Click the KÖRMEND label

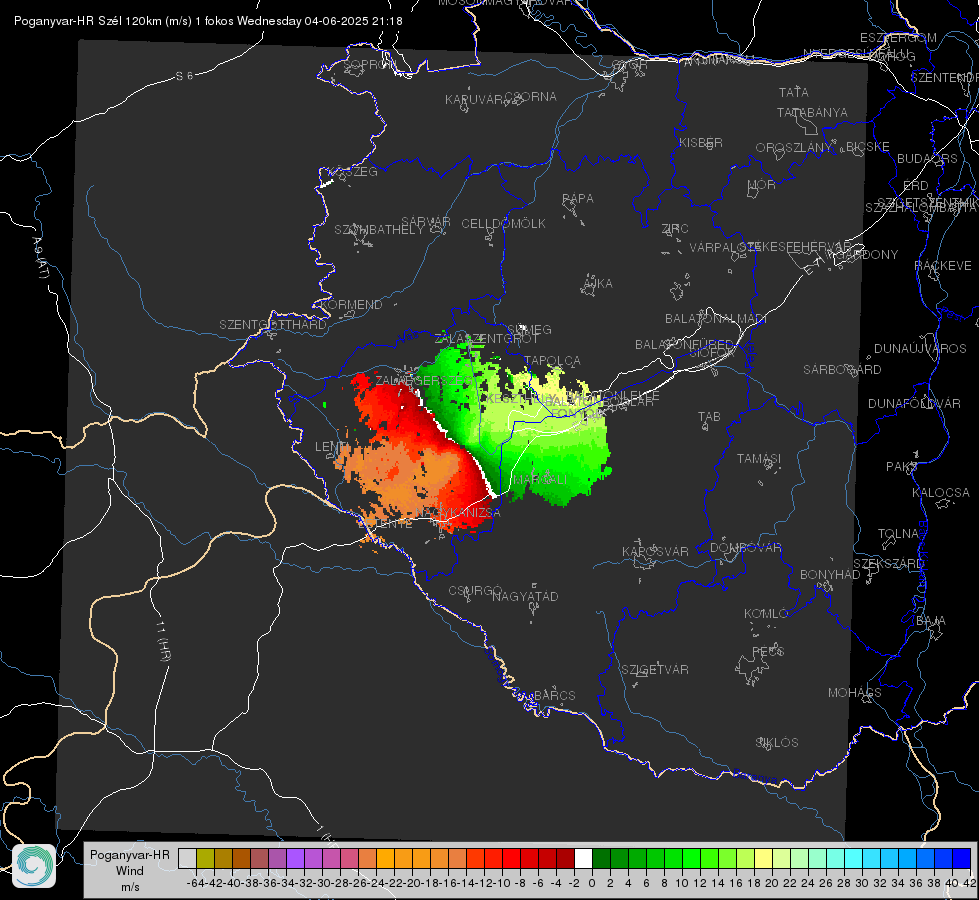(x=351, y=305)
